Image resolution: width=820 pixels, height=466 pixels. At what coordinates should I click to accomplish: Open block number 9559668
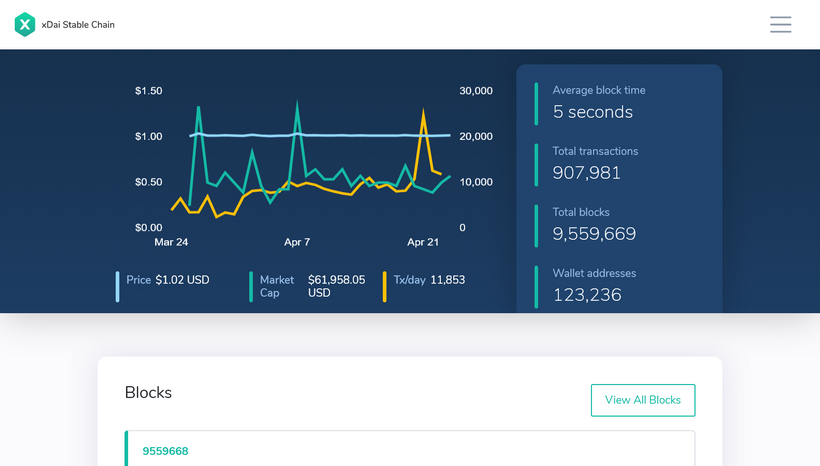click(x=165, y=451)
